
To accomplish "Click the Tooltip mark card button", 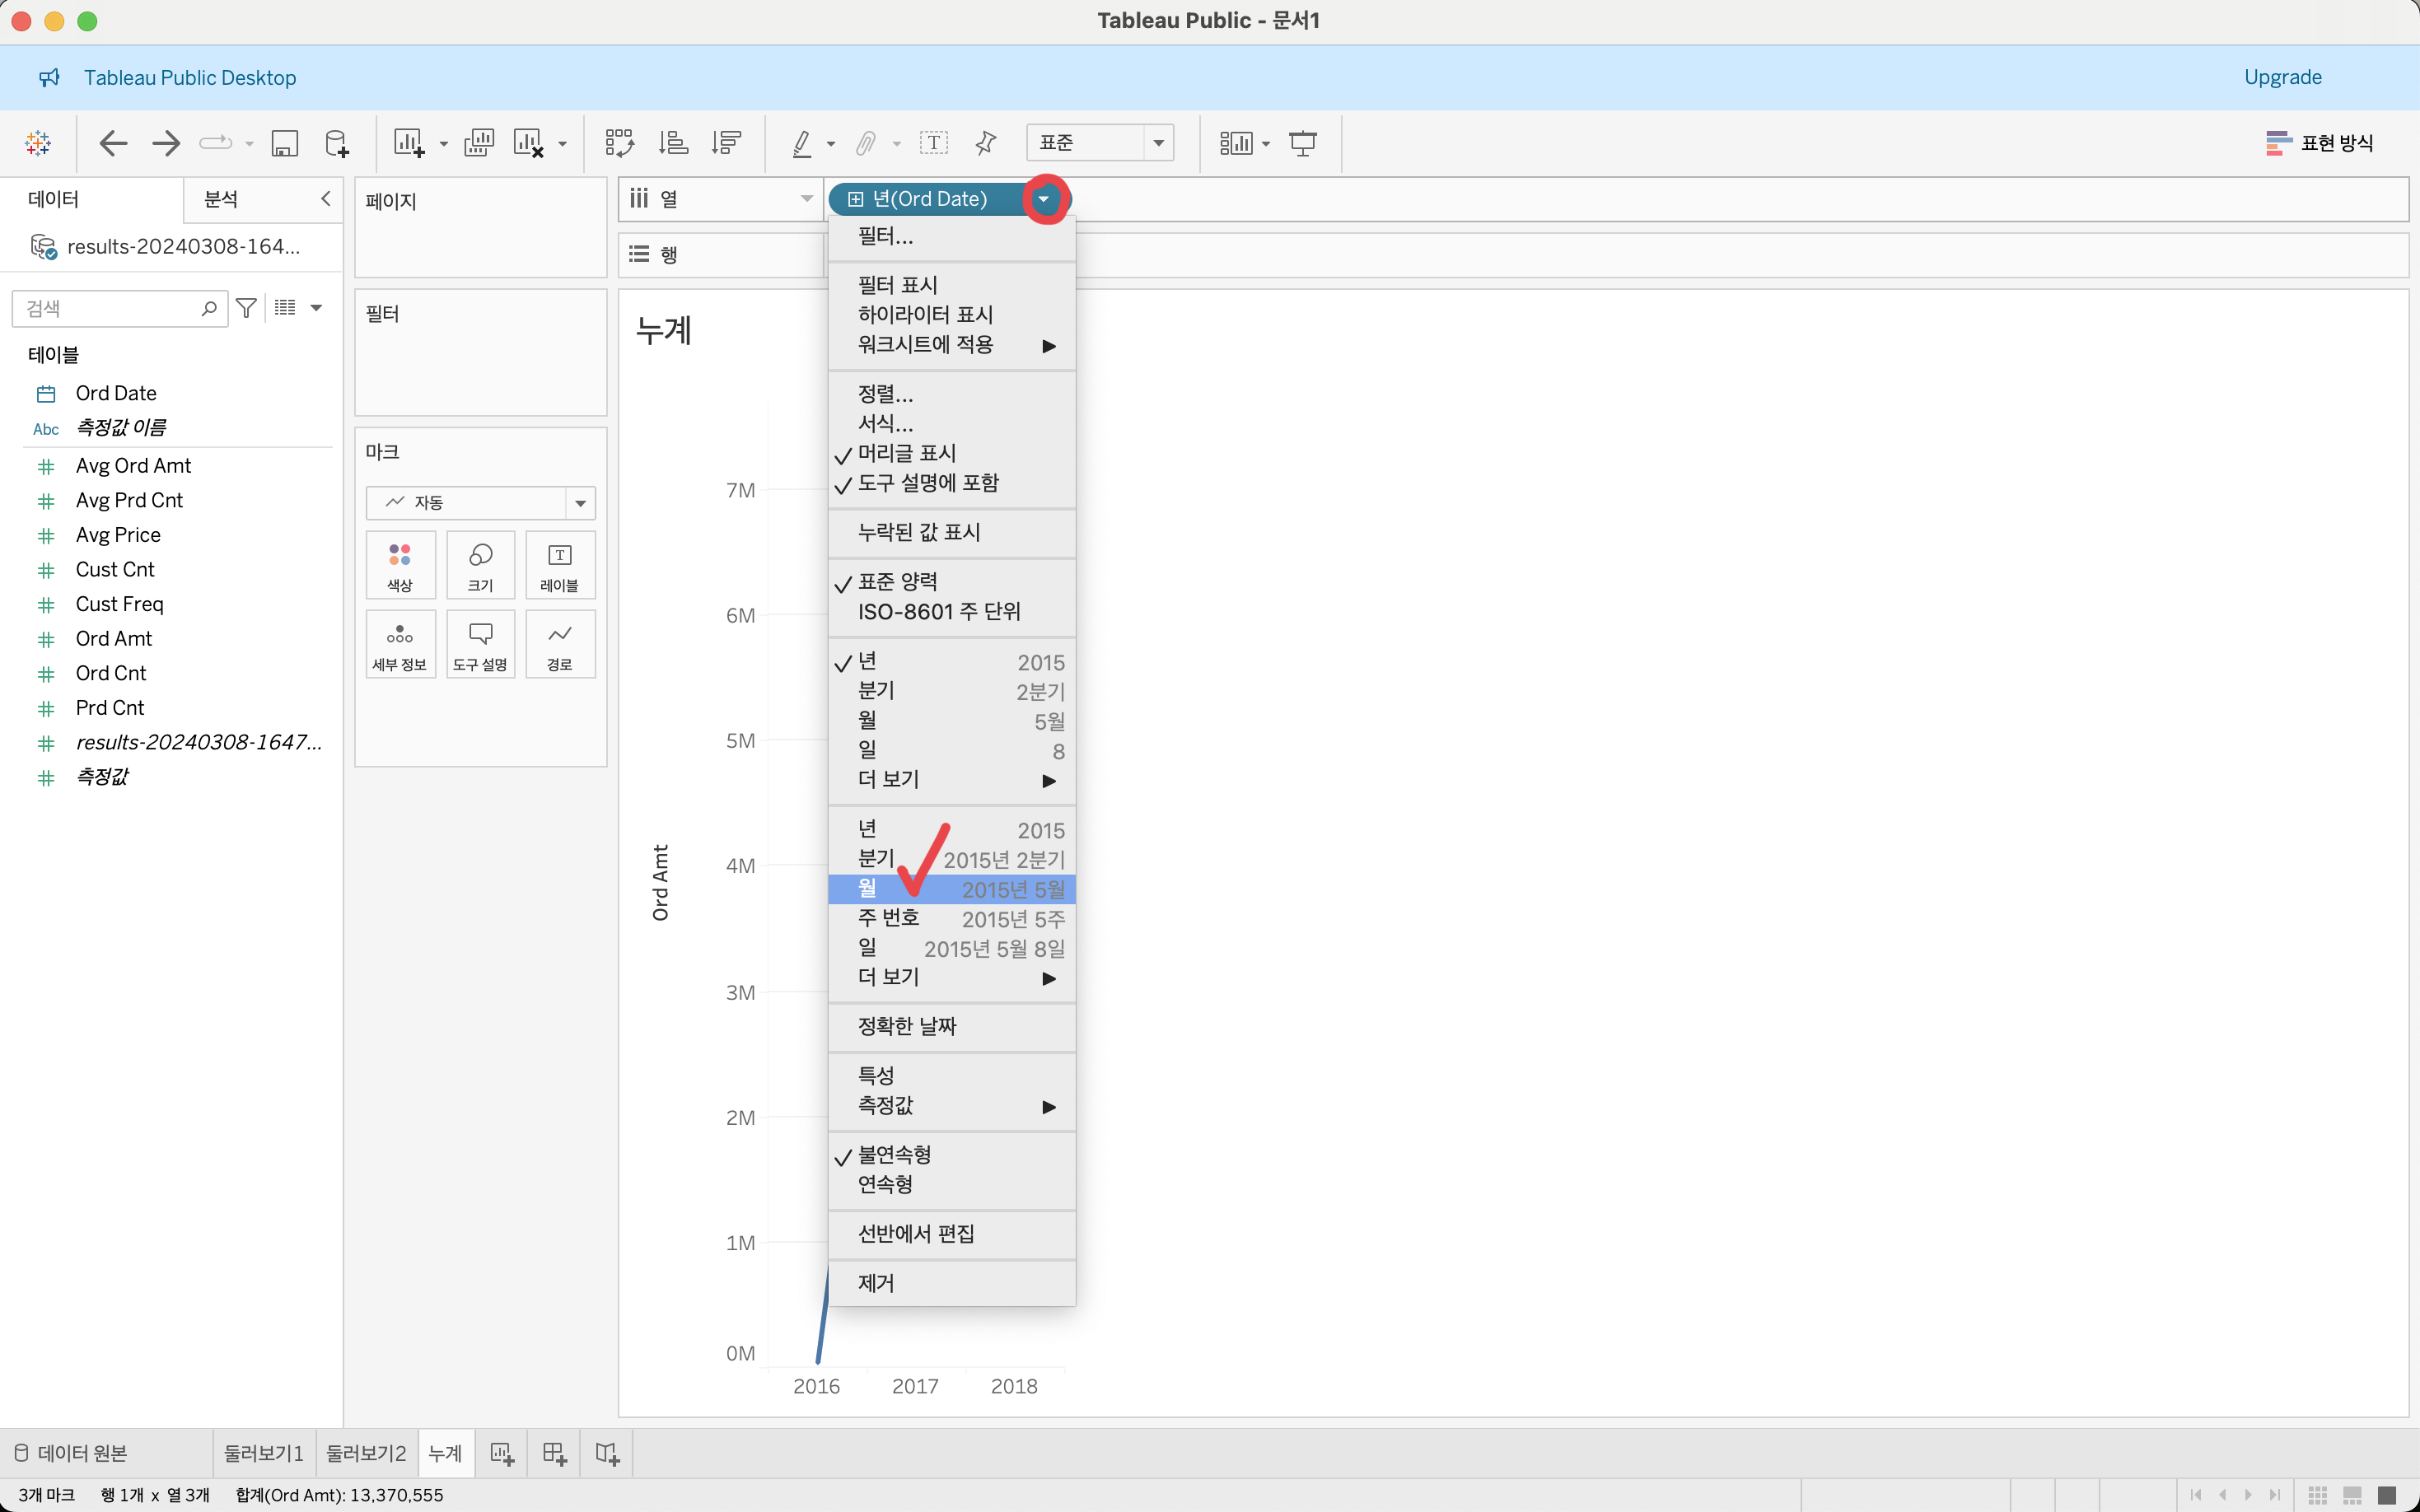I will [480, 645].
